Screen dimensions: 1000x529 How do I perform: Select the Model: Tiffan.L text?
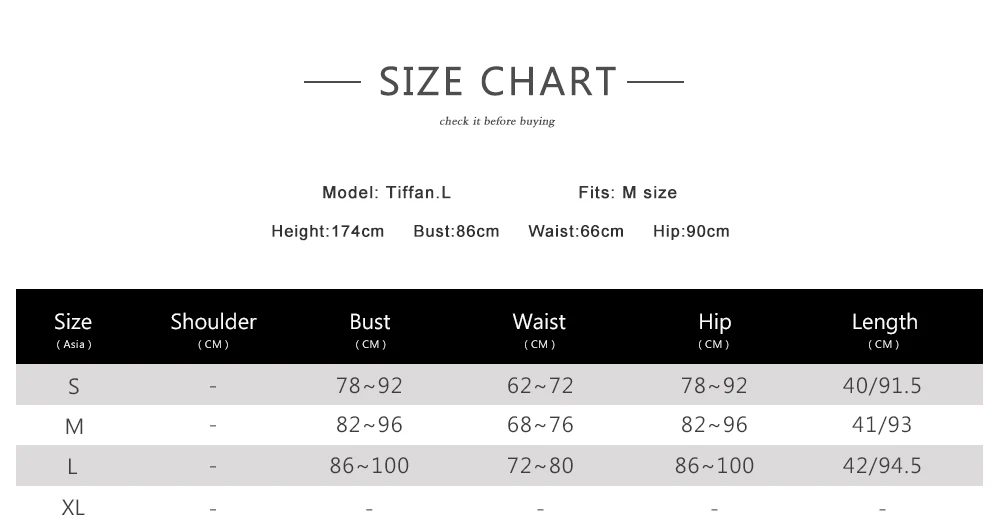(x=386, y=192)
